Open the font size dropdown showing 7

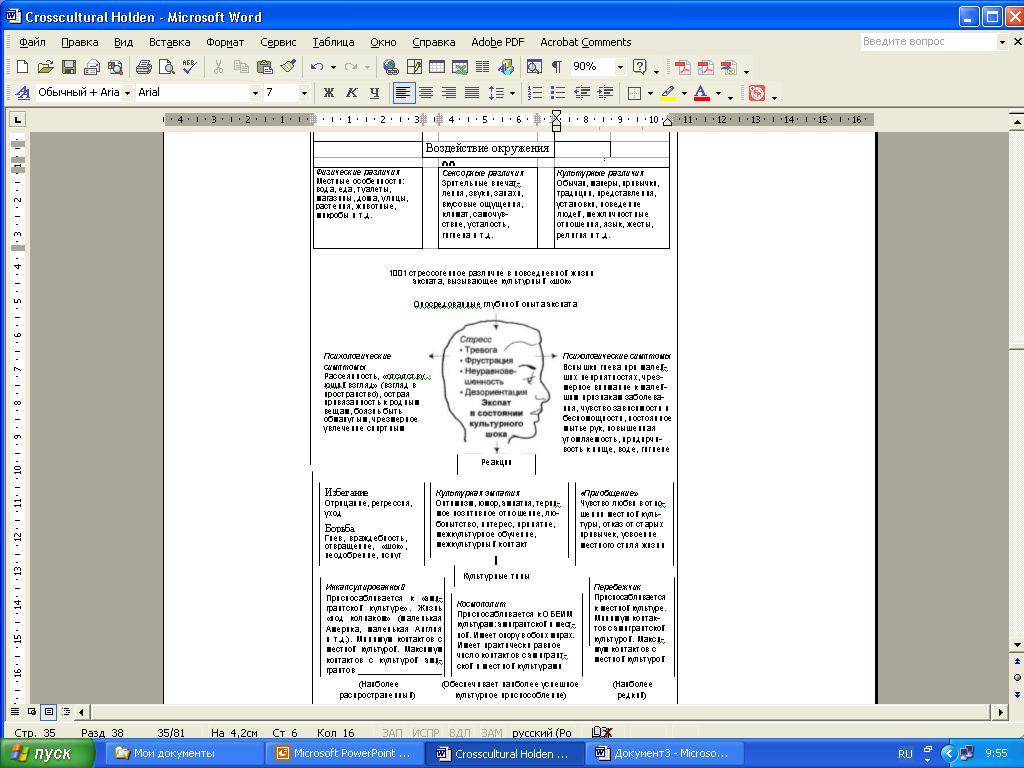[304, 93]
